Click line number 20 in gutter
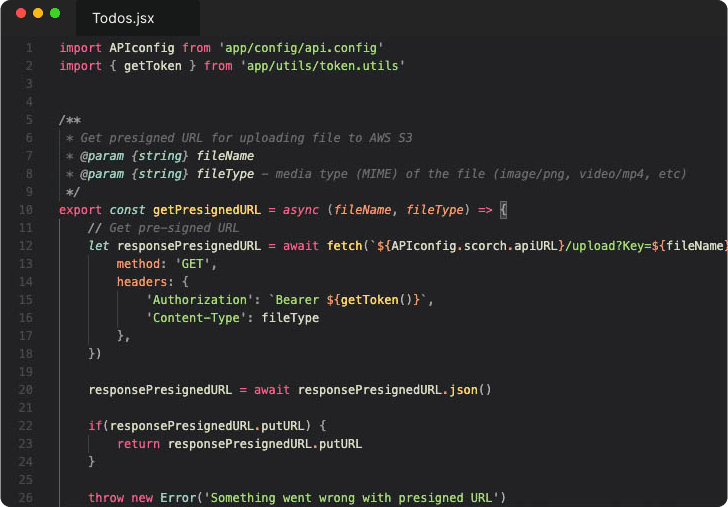The height and width of the screenshot is (507, 728). point(26,390)
